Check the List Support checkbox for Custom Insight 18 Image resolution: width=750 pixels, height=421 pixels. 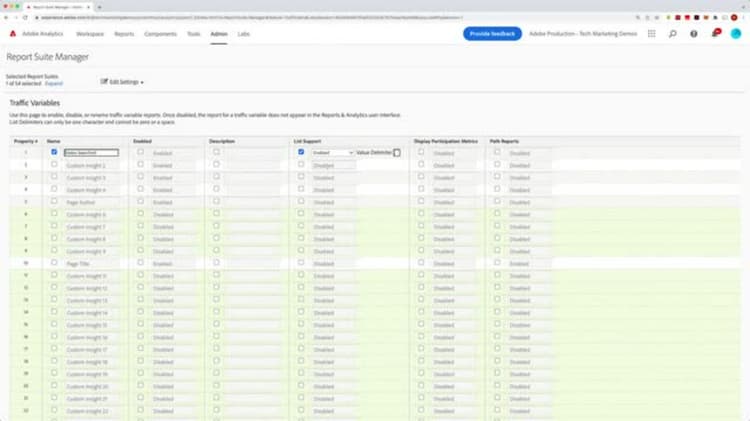click(x=301, y=361)
